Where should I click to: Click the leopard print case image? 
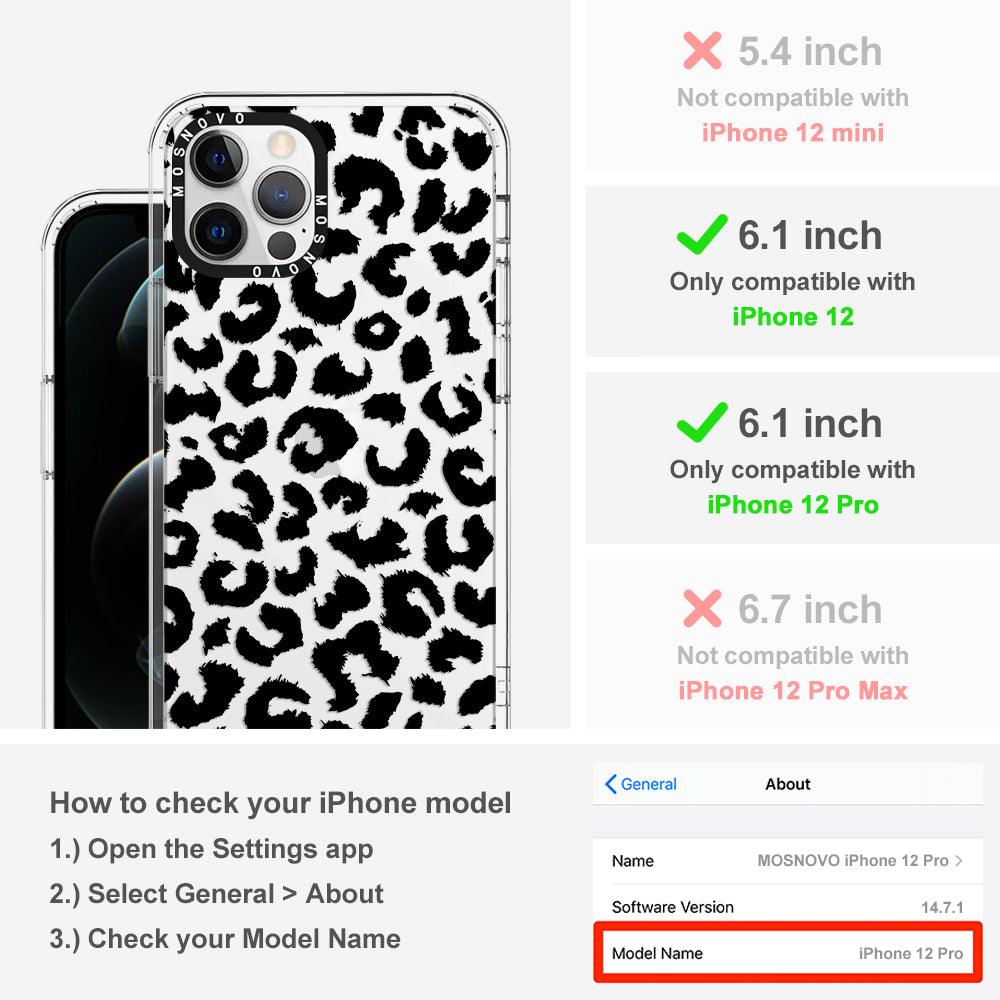point(332,415)
